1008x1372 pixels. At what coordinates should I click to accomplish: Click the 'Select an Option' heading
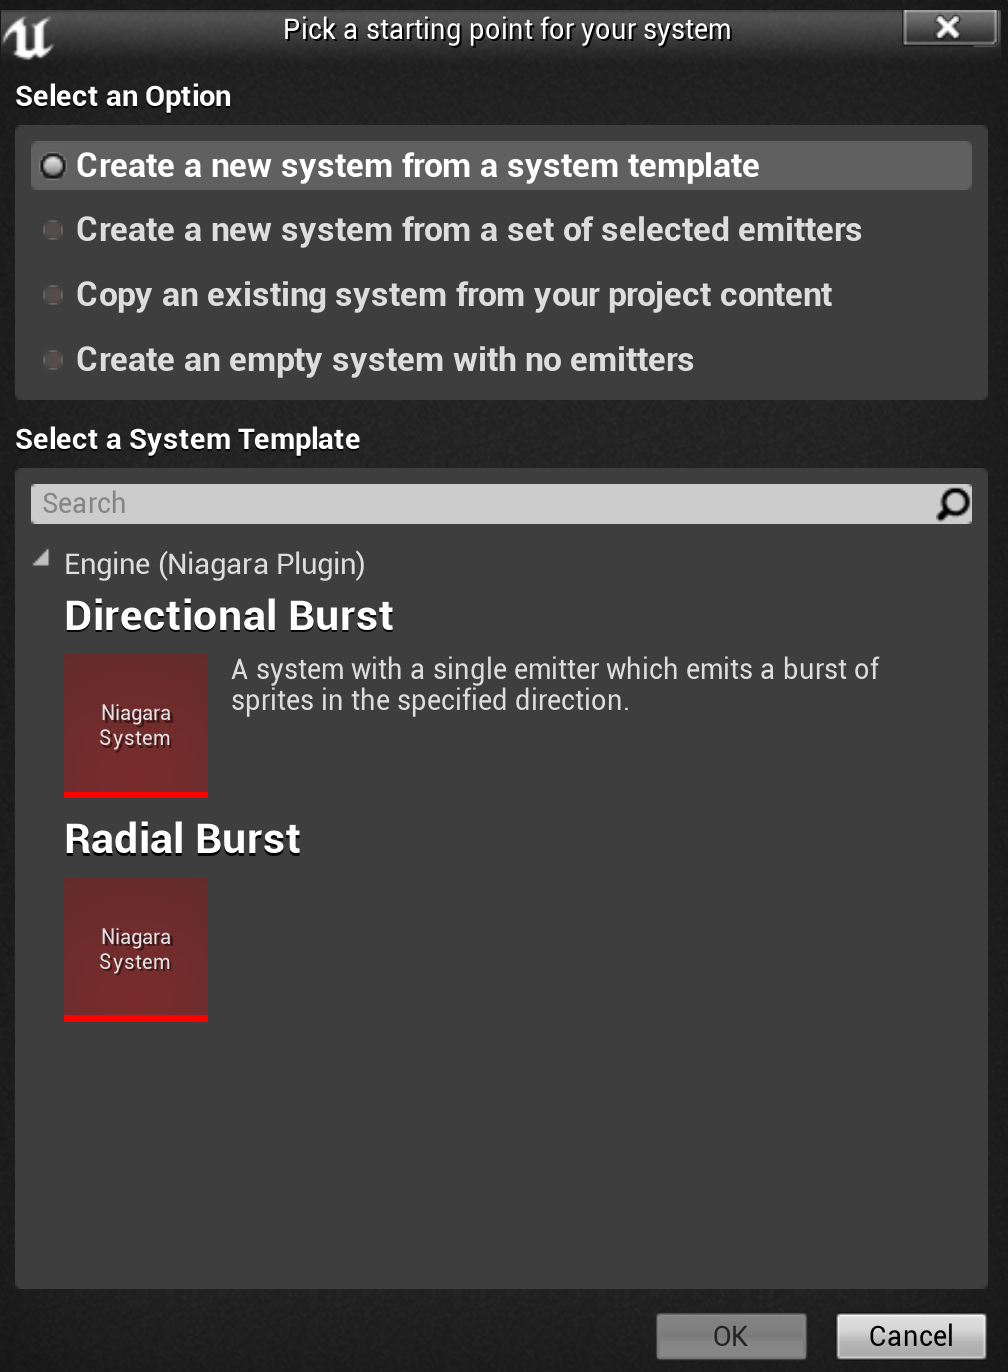[x=123, y=96]
